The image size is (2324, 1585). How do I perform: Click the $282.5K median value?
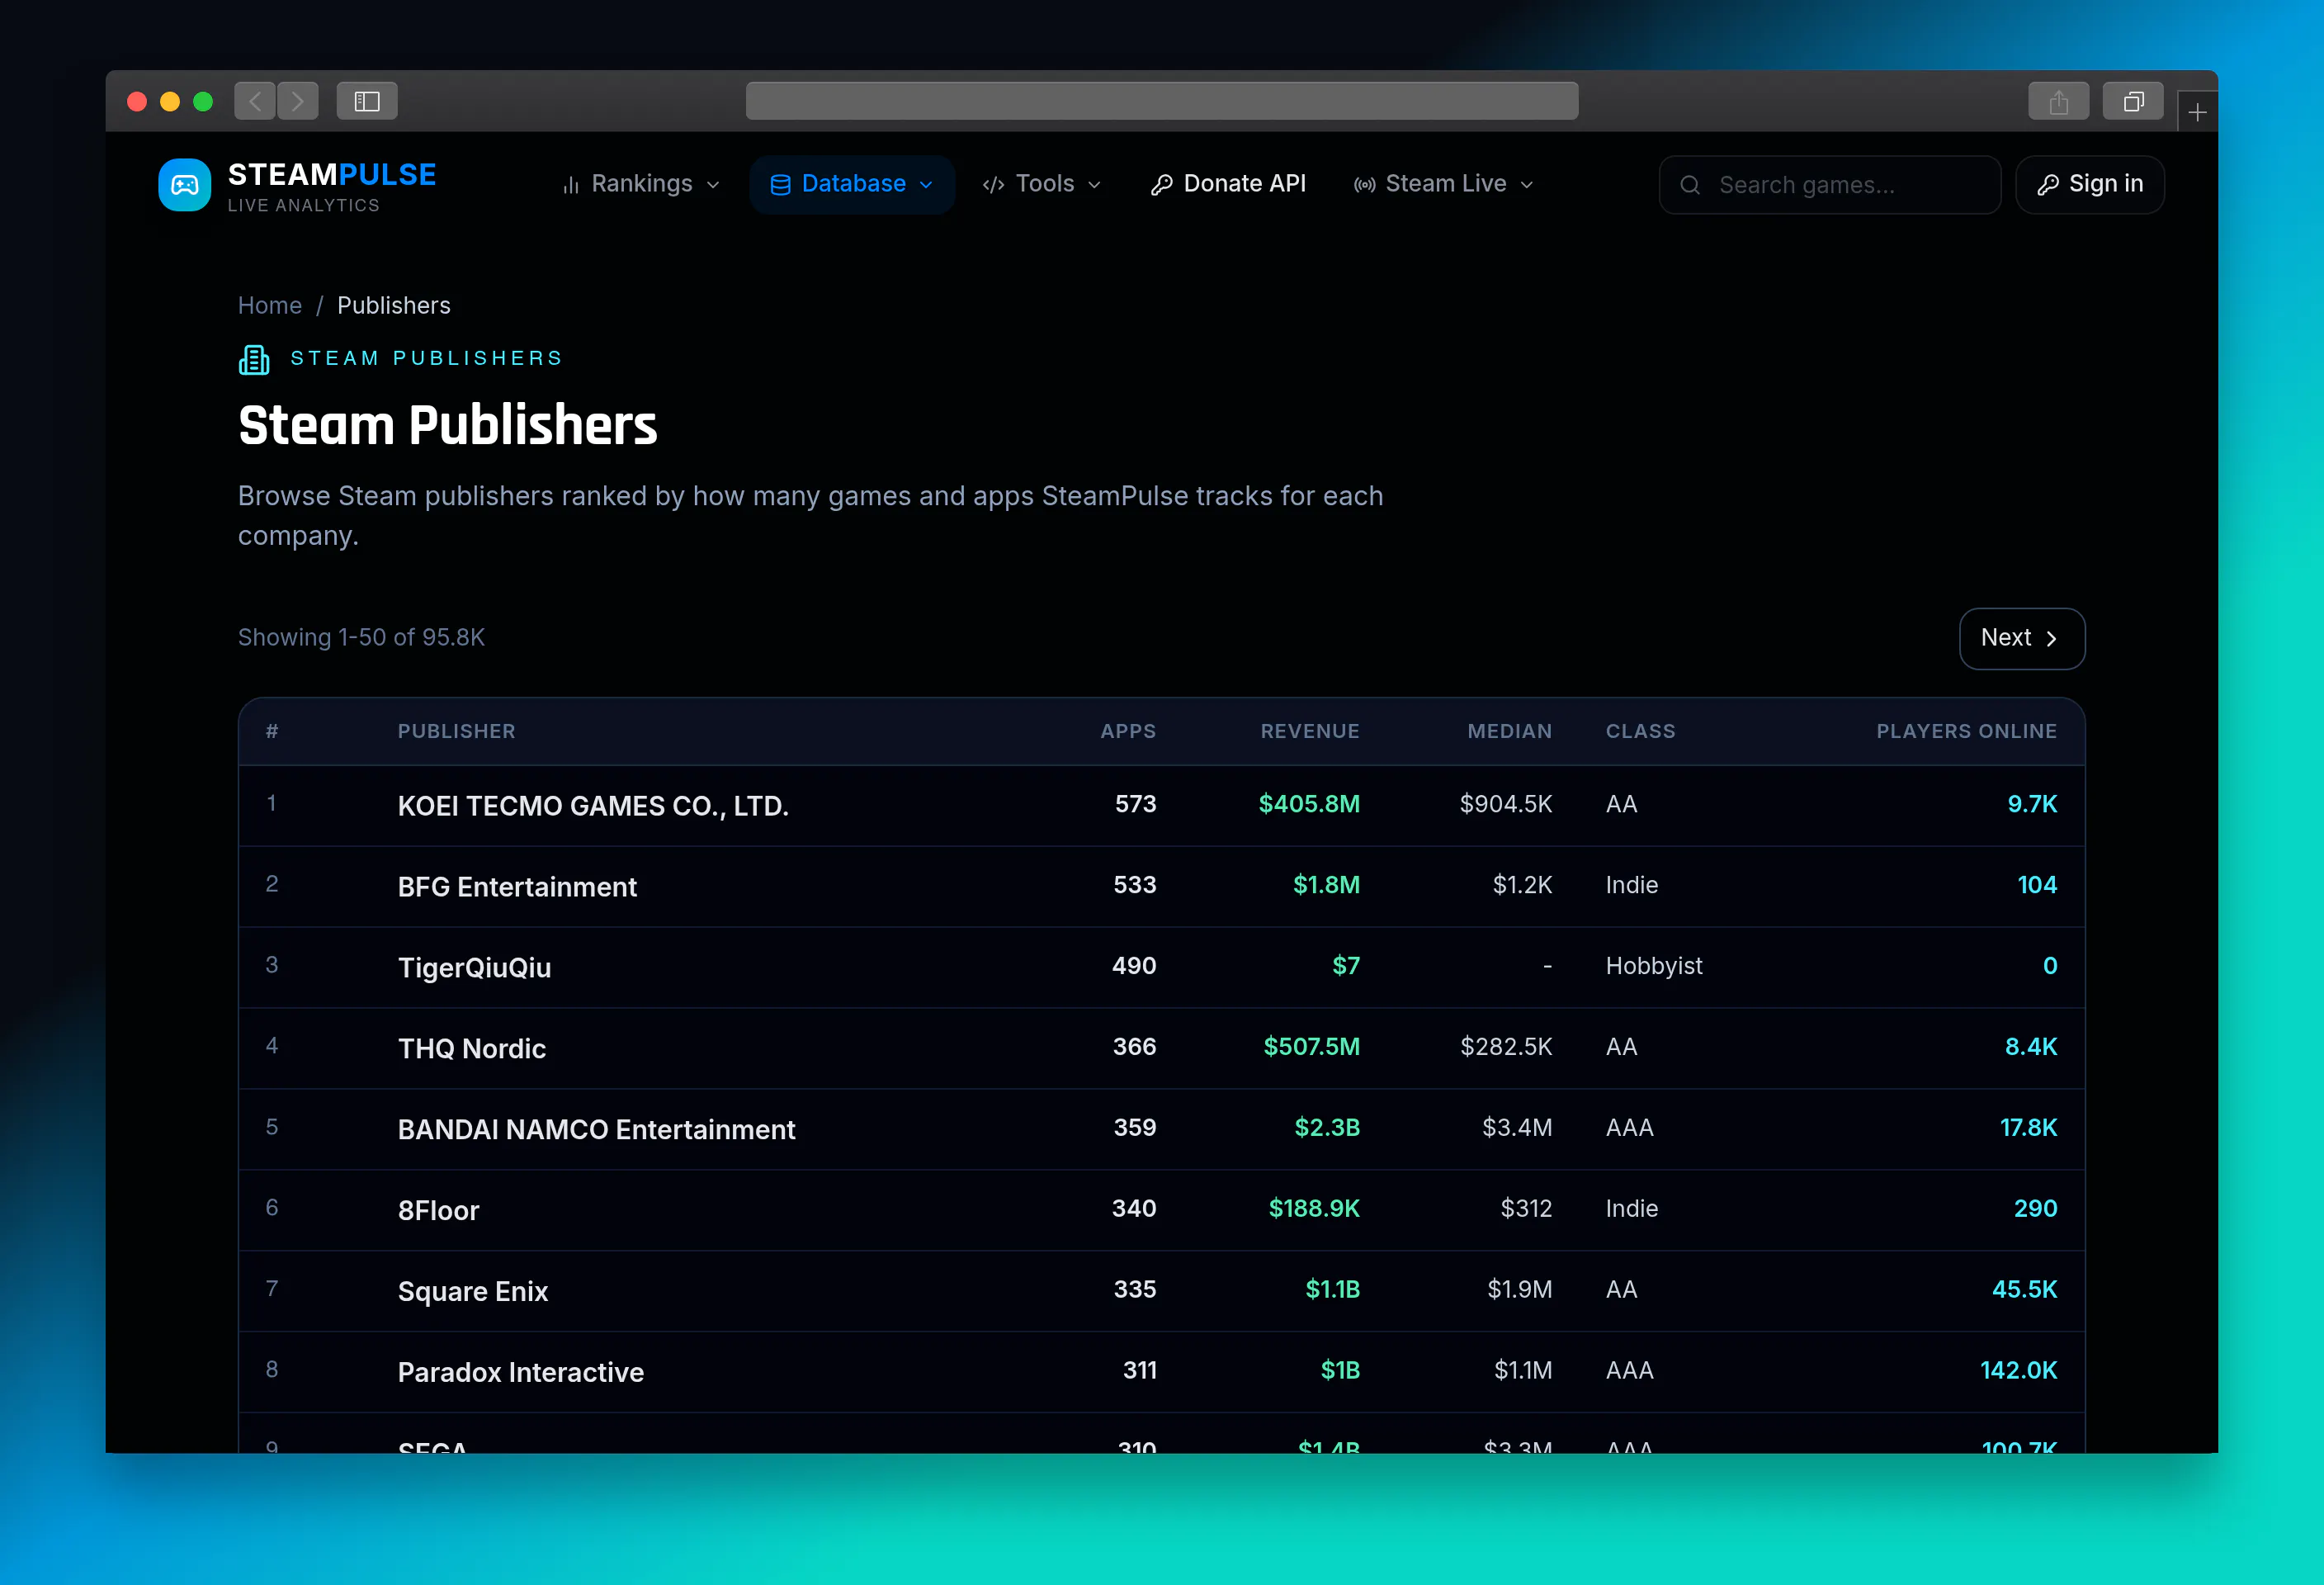coord(1506,1047)
